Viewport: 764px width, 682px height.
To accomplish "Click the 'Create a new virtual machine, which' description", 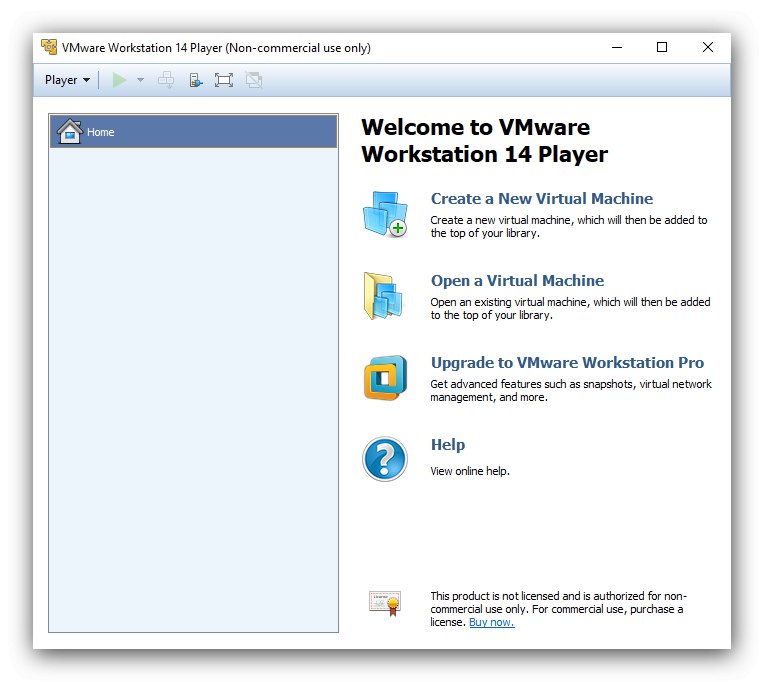I will [x=569, y=227].
